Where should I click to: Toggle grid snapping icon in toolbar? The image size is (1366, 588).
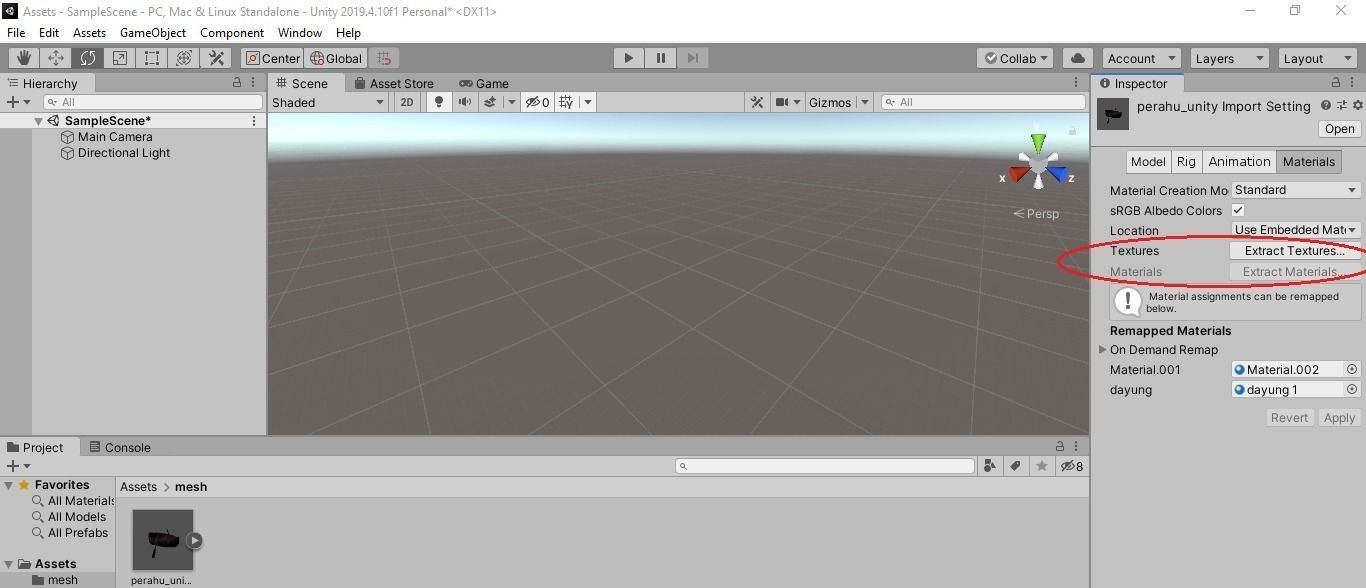coord(384,58)
